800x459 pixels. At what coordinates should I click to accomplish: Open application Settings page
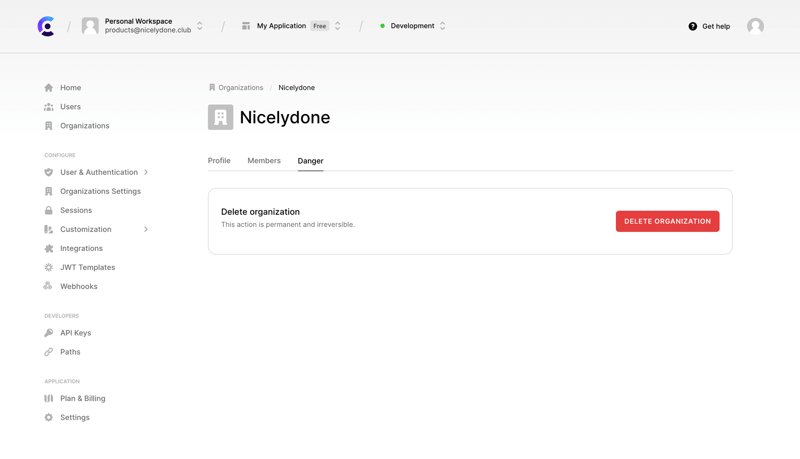coord(74,417)
